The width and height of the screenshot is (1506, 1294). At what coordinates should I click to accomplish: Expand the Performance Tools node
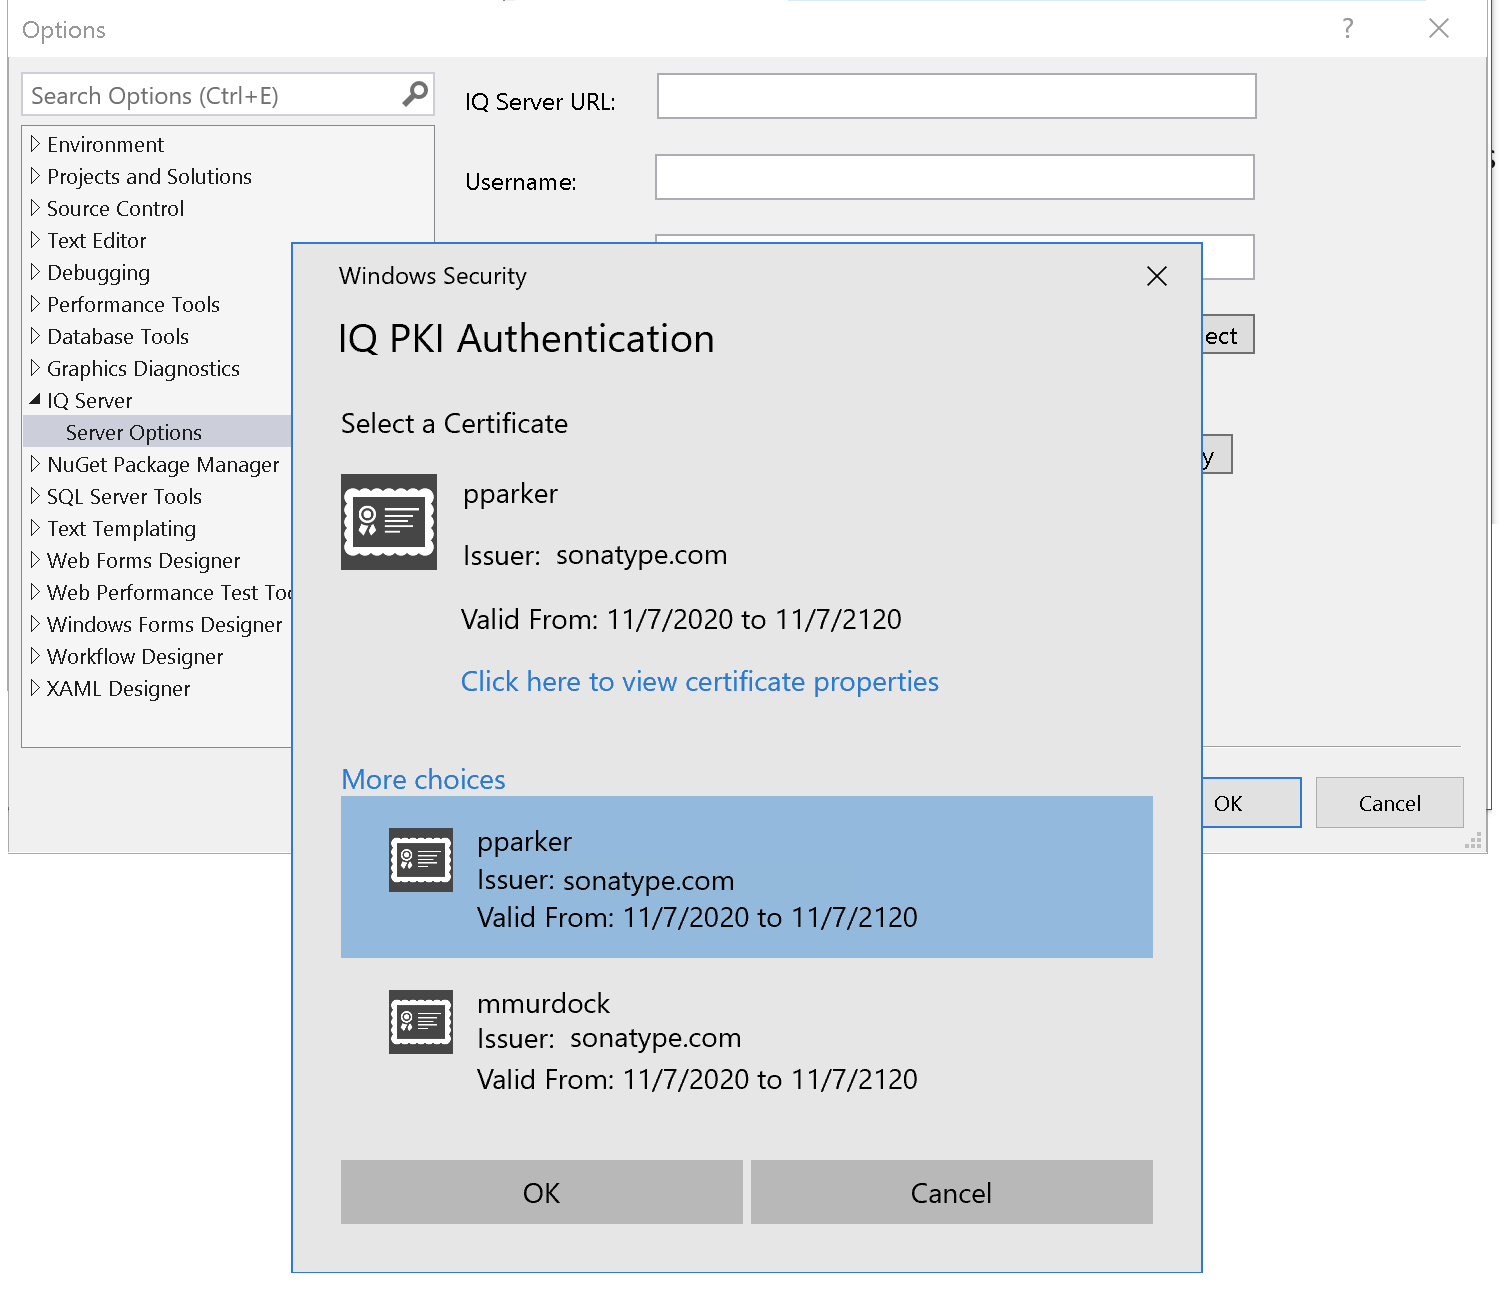tap(35, 304)
